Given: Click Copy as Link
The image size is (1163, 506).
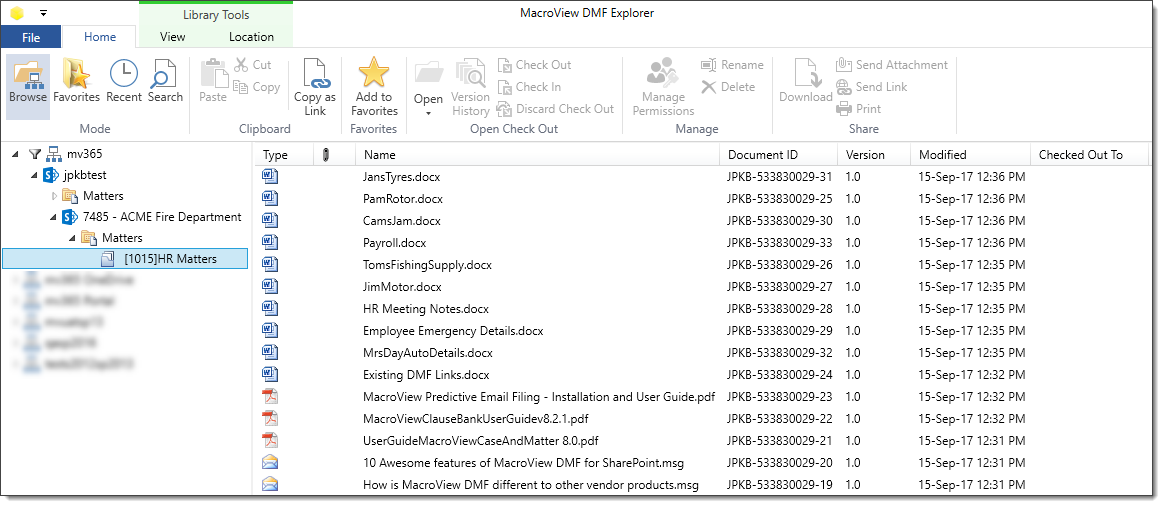Looking at the screenshot, I should tap(314, 88).
